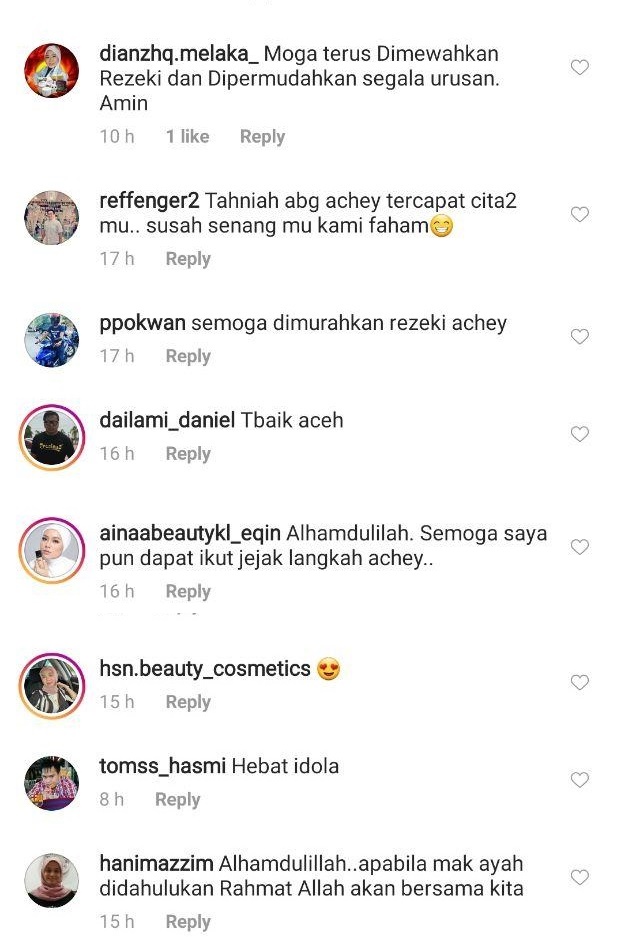
Task: Like ppokwan's comment with the heart icon
Action: pyautogui.click(x=579, y=336)
